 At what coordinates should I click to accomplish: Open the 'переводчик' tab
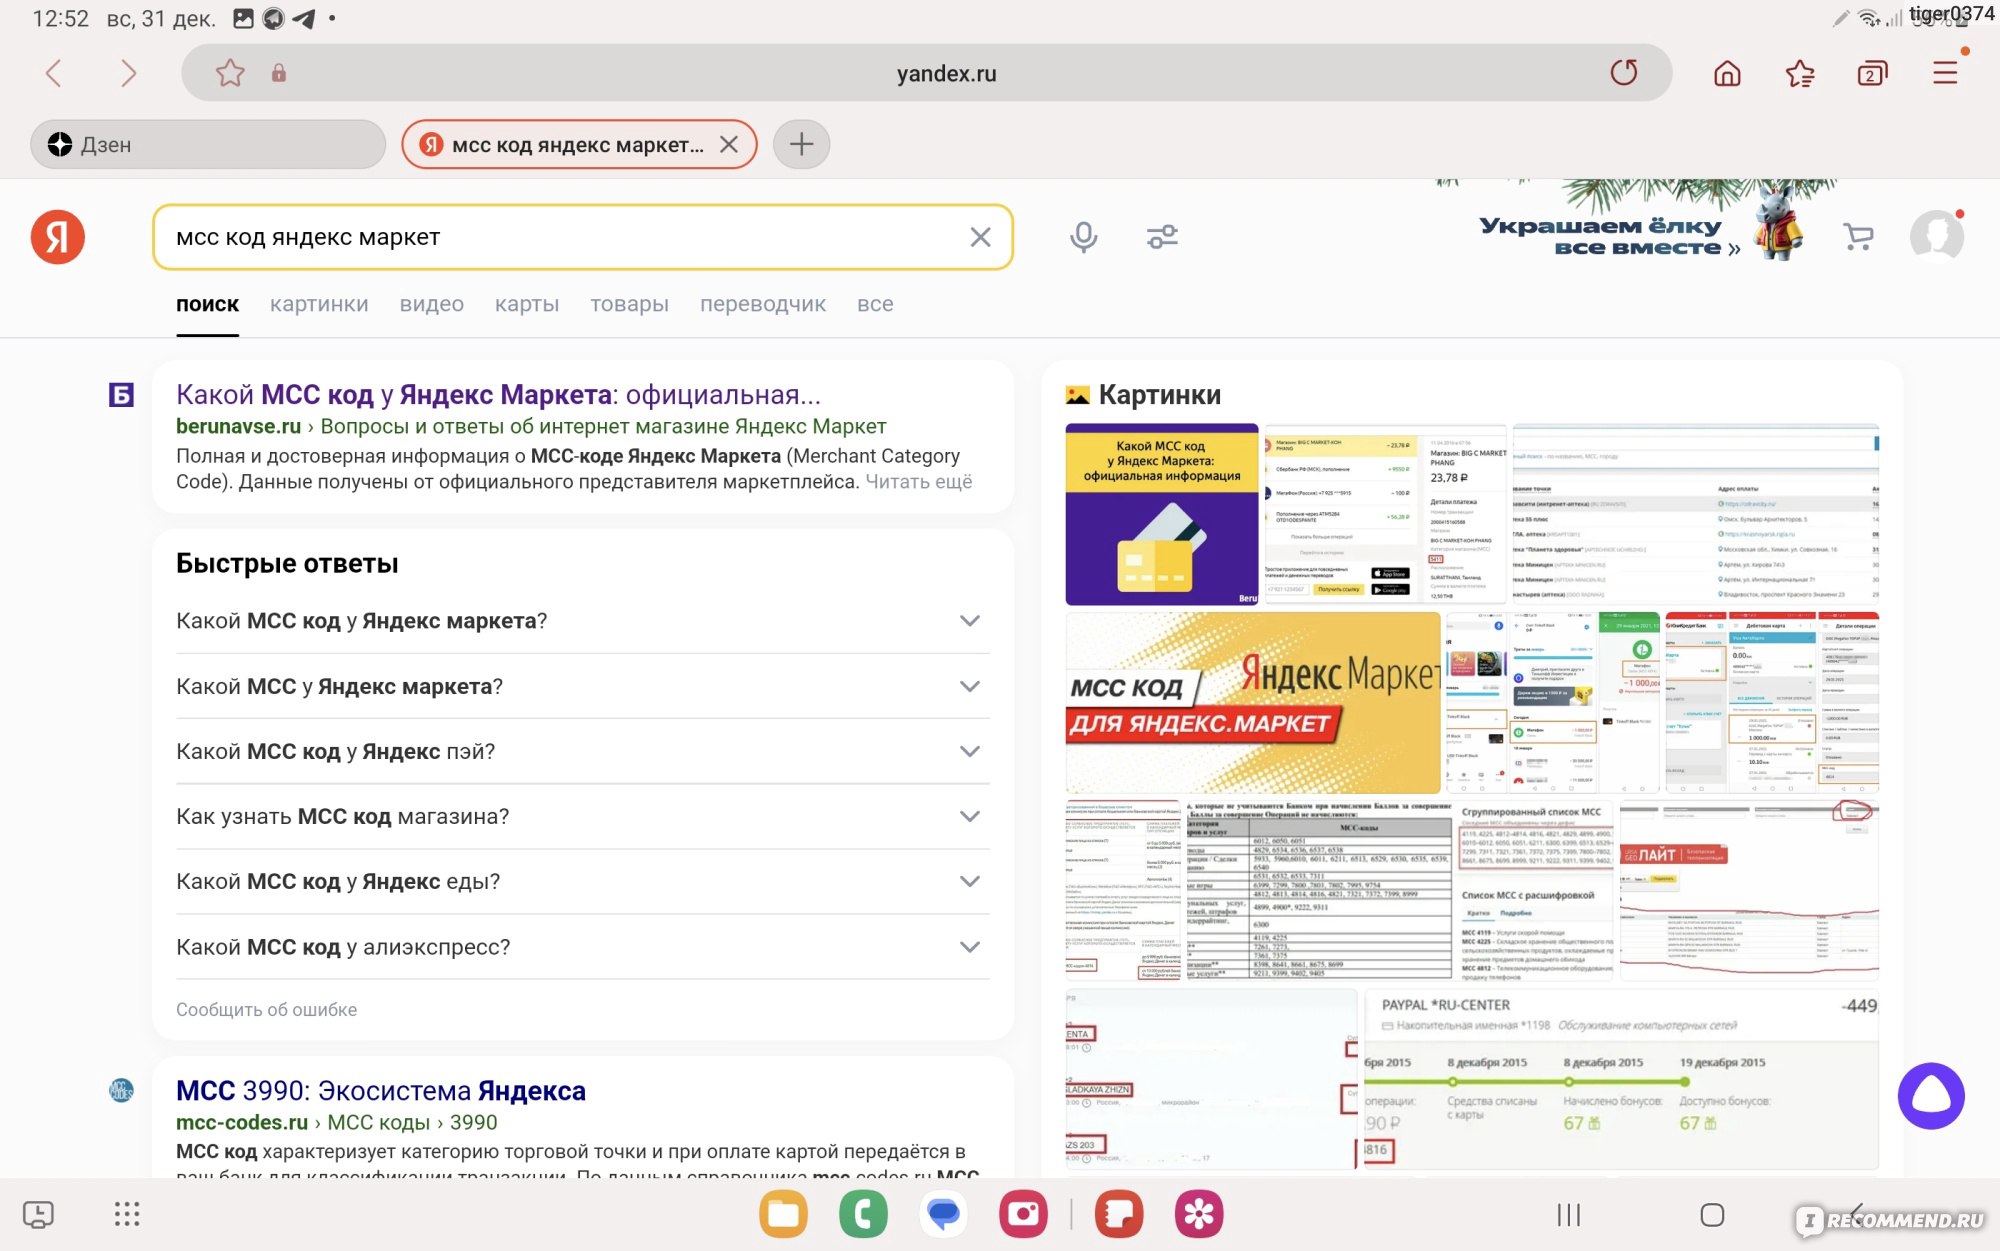coord(763,304)
